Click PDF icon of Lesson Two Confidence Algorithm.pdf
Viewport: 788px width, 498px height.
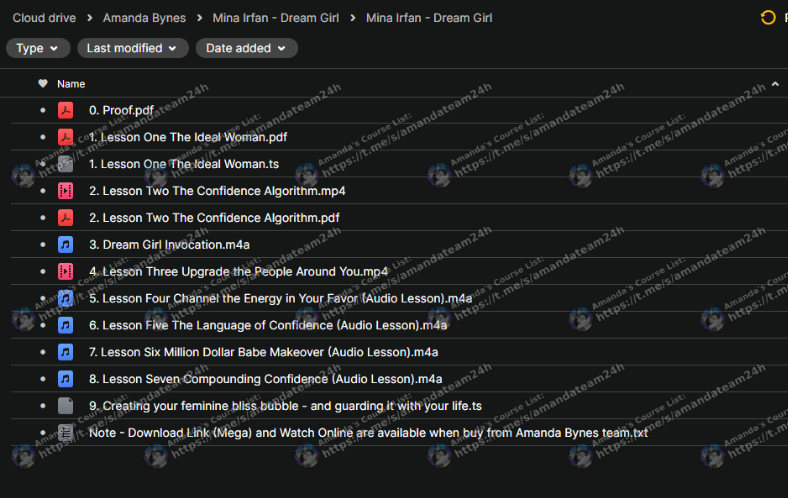click(x=65, y=218)
